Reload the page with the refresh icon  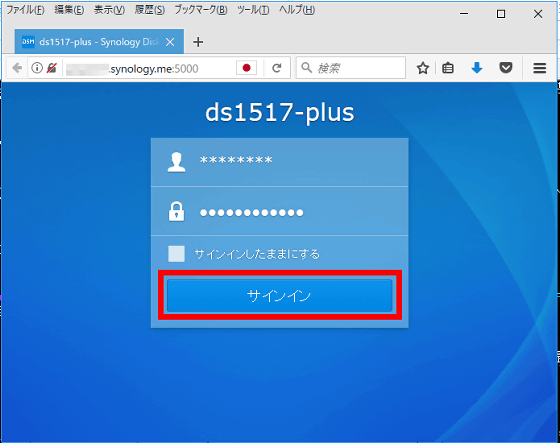coord(277,68)
